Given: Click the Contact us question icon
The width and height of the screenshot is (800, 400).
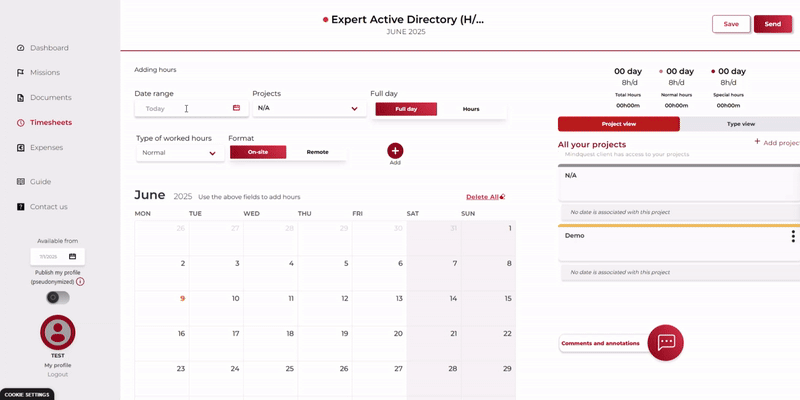Looking at the screenshot, I should pyautogui.click(x=20, y=207).
